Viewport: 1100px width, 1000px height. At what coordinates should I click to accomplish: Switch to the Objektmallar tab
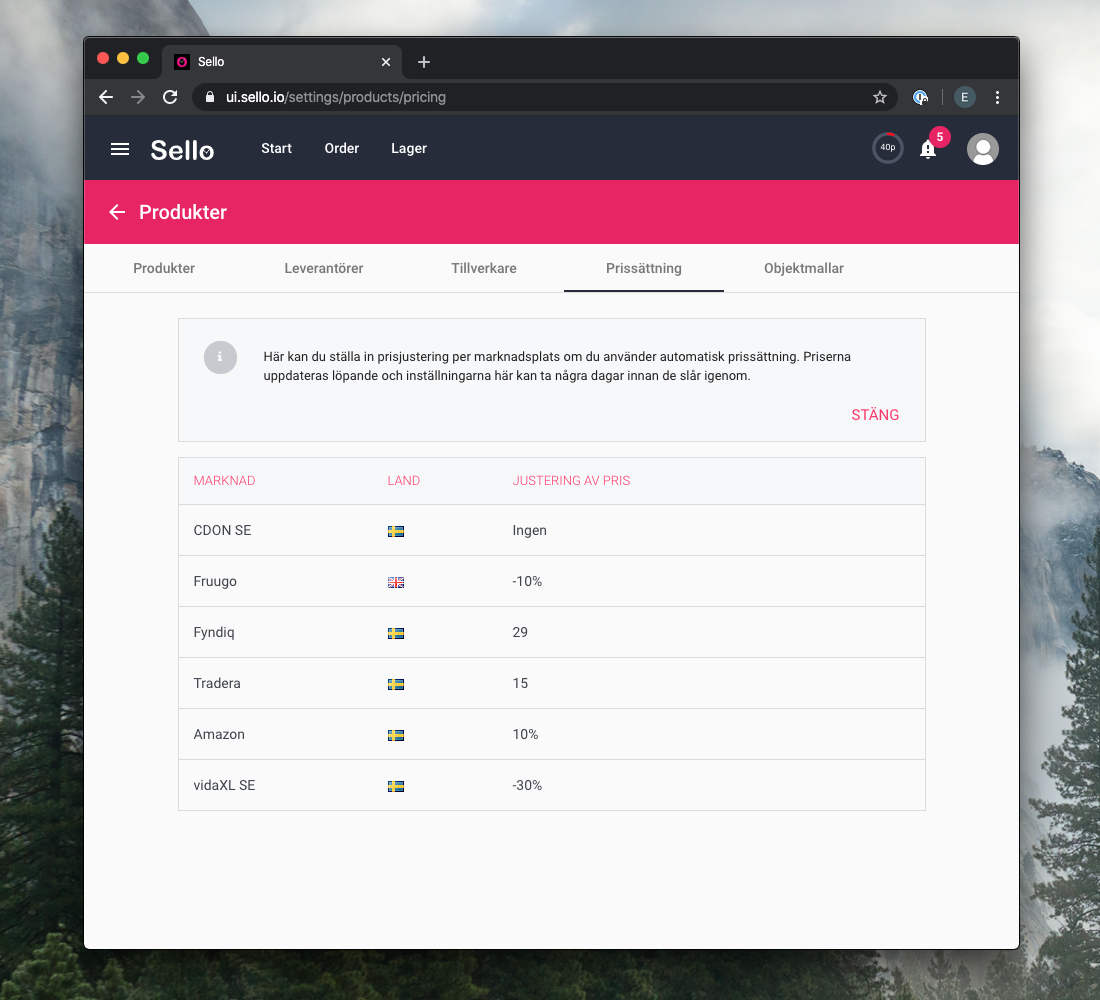[803, 268]
